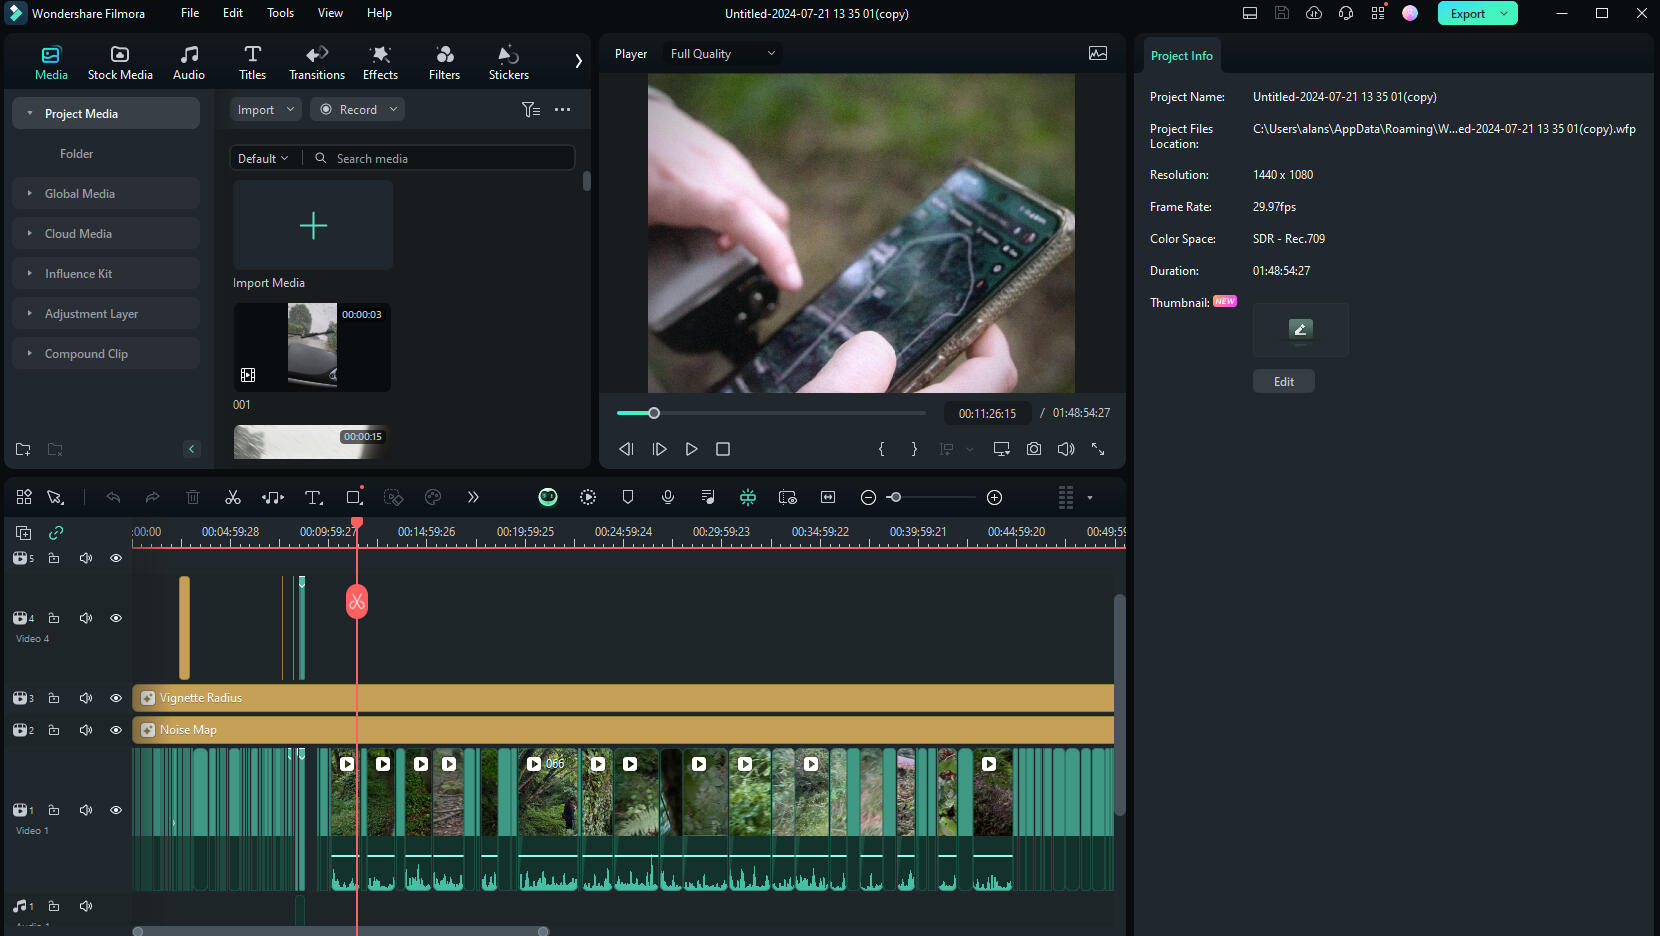Image resolution: width=1660 pixels, height=936 pixels.
Task: Click the voiceover microphone icon
Action: [668, 497]
